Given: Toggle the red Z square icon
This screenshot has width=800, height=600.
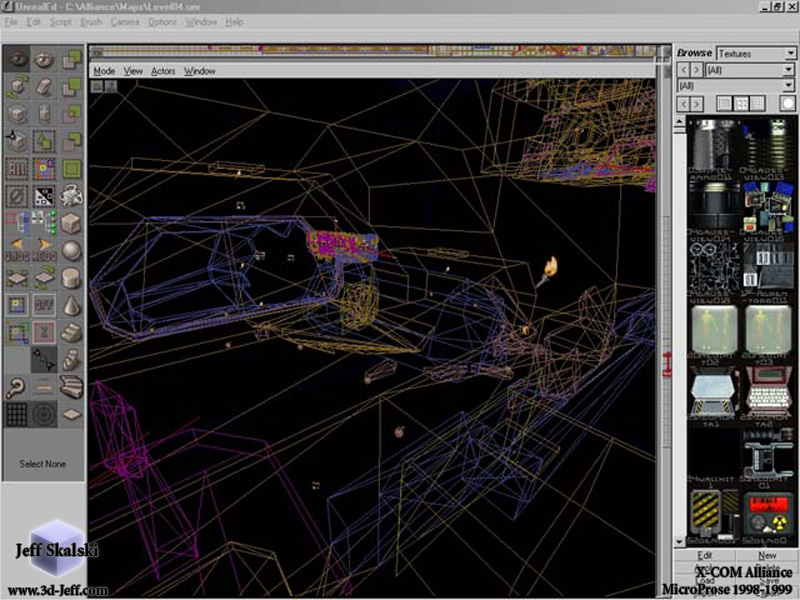Looking at the screenshot, I should (x=44, y=333).
